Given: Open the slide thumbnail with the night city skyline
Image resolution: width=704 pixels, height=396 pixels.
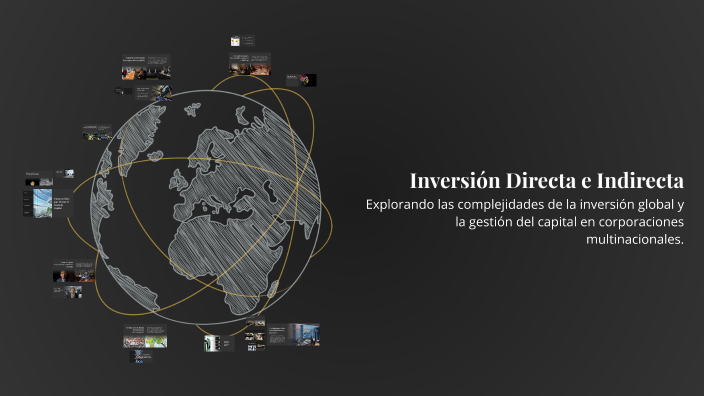Looking at the screenshot, I should tap(97, 132).
